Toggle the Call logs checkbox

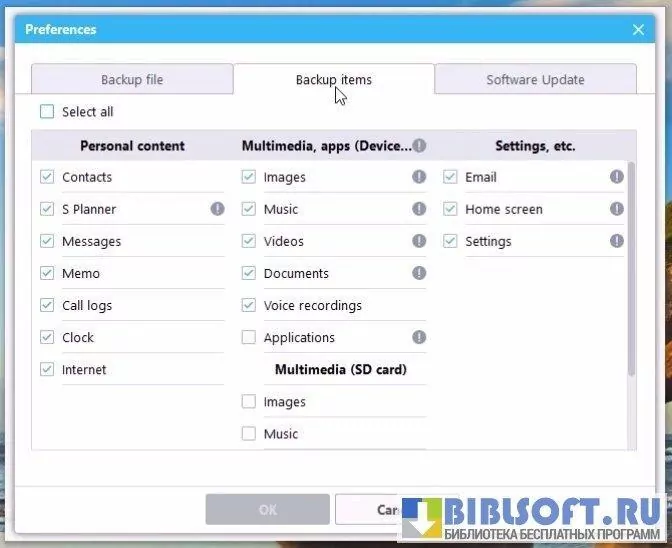pos(47,305)
